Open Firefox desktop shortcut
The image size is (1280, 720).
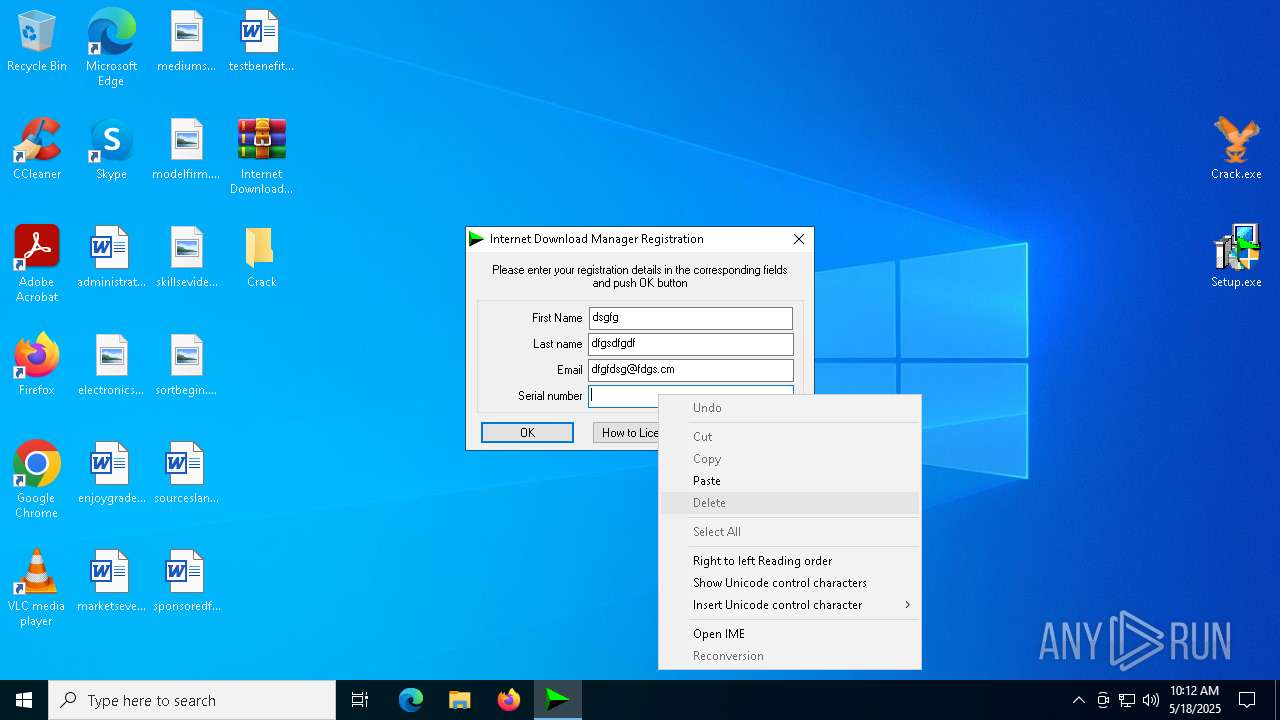point(37,366)
